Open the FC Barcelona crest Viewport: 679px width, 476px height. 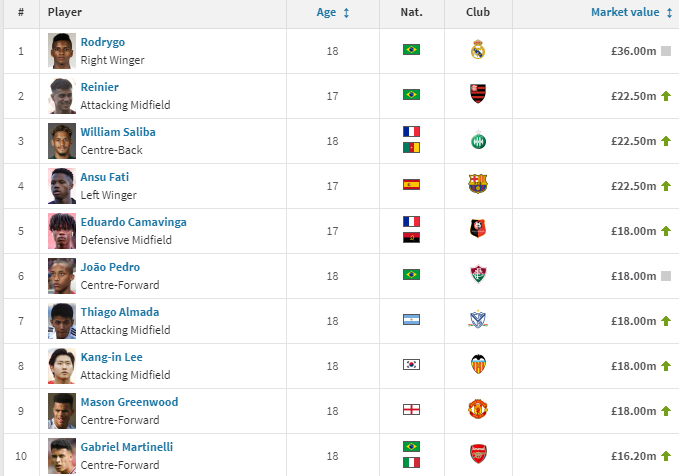pos(478,184)
